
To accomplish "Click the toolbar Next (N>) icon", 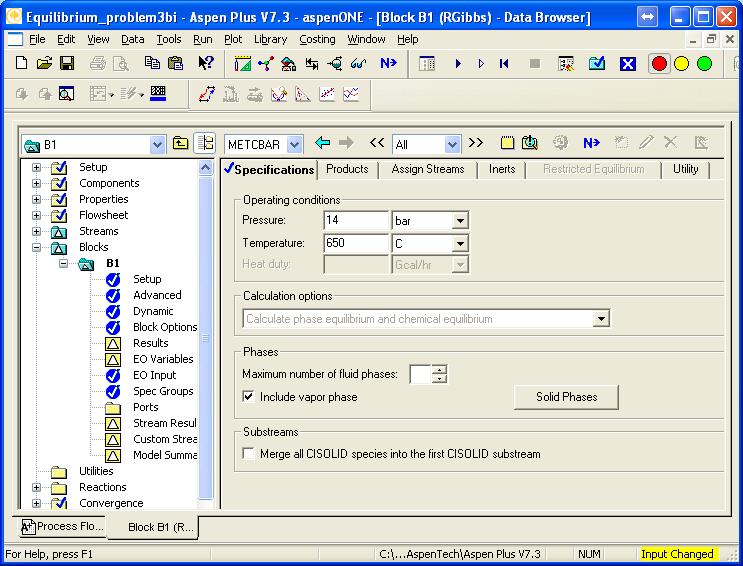I will tap(388, 63).
